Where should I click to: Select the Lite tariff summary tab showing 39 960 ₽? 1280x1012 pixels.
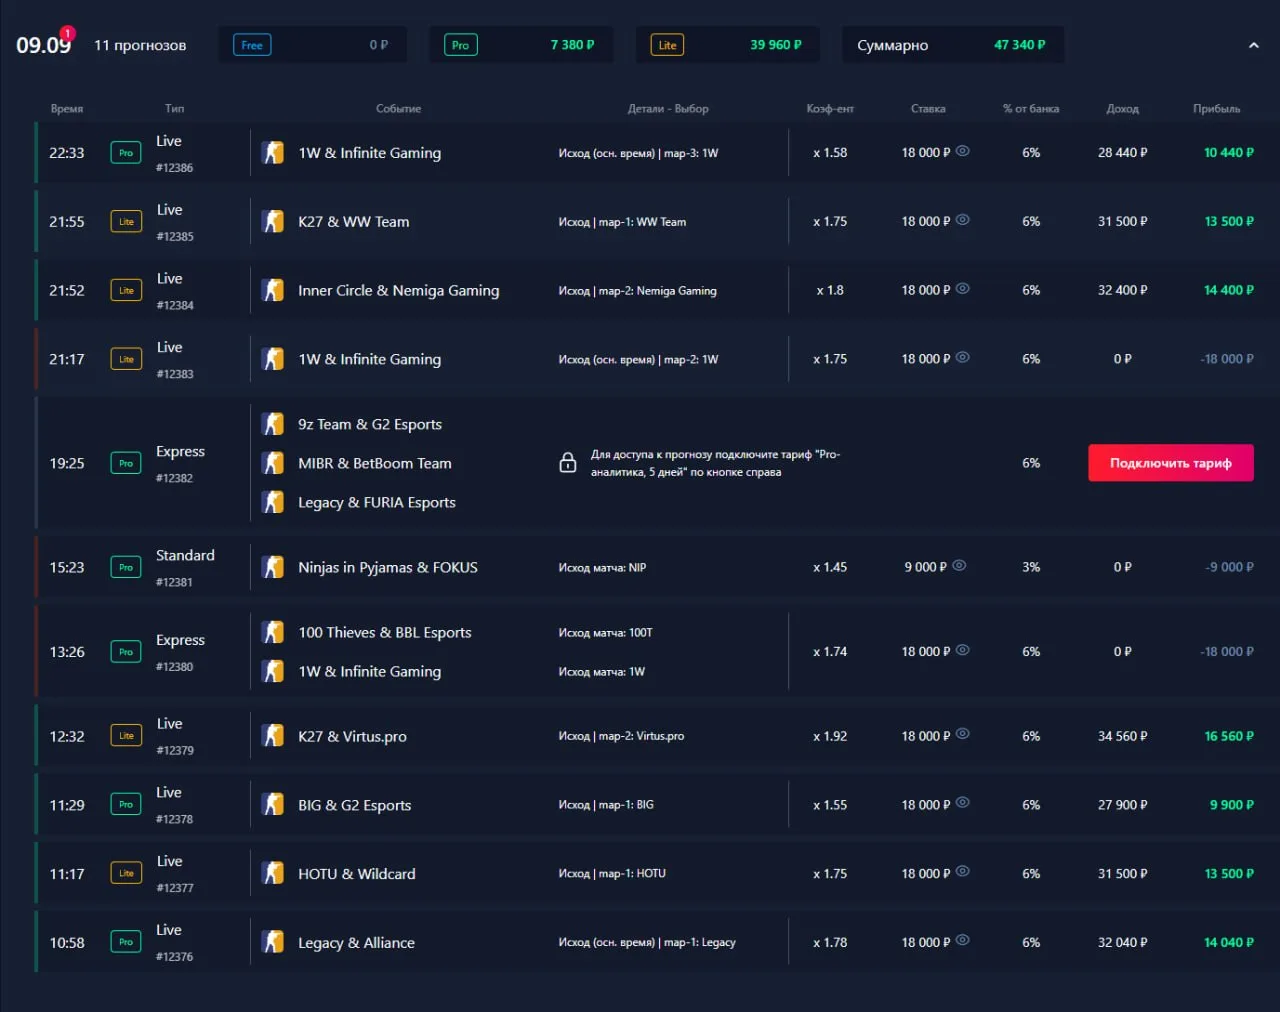coord(727,45)
